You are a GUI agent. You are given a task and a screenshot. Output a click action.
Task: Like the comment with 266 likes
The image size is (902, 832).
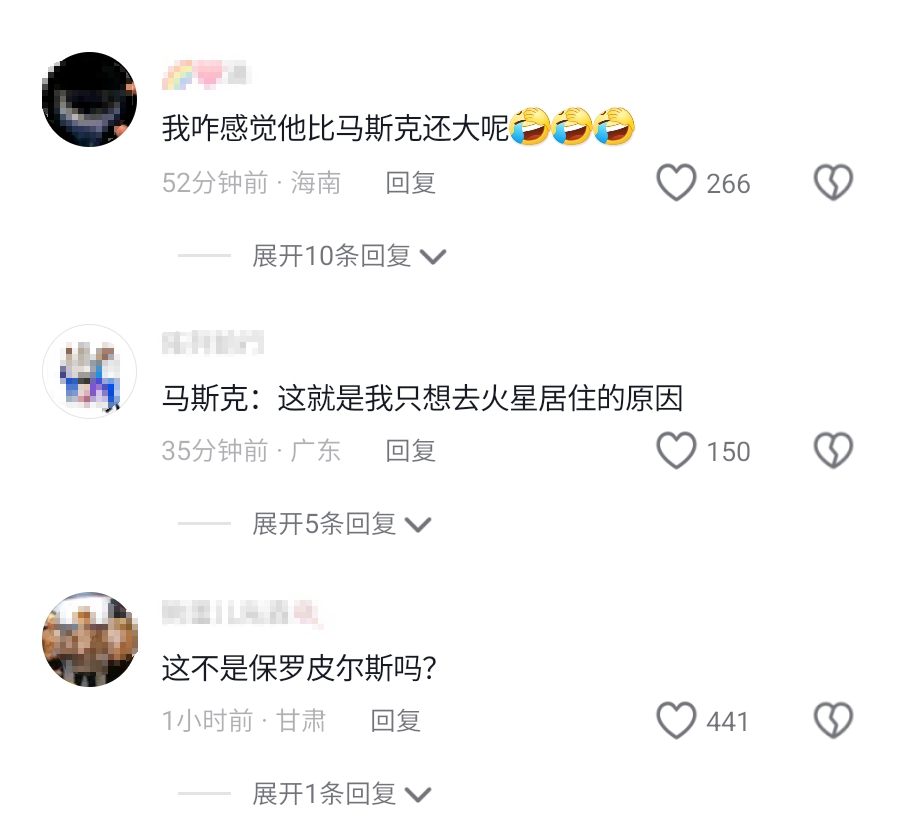click(x=676, y=183)
